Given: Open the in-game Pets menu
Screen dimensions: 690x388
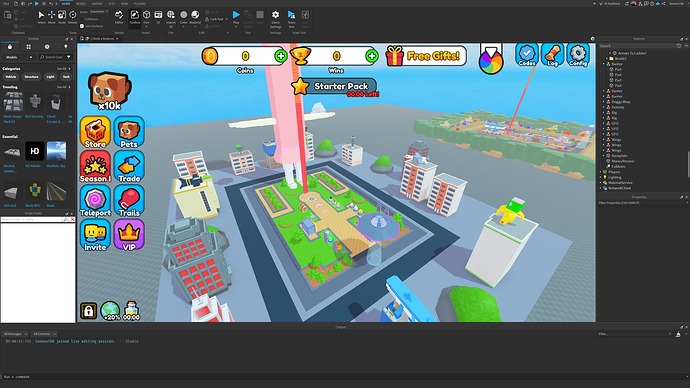Looking at the screenshot, I should pos(129,132).
